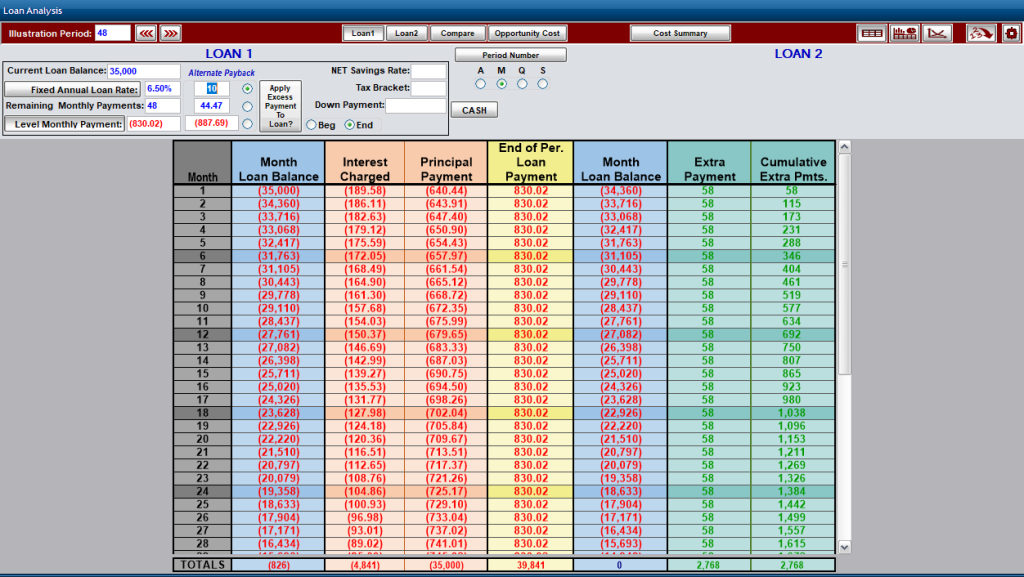Open the line graph icon
1024x577 pixels.
pos(937,33)
